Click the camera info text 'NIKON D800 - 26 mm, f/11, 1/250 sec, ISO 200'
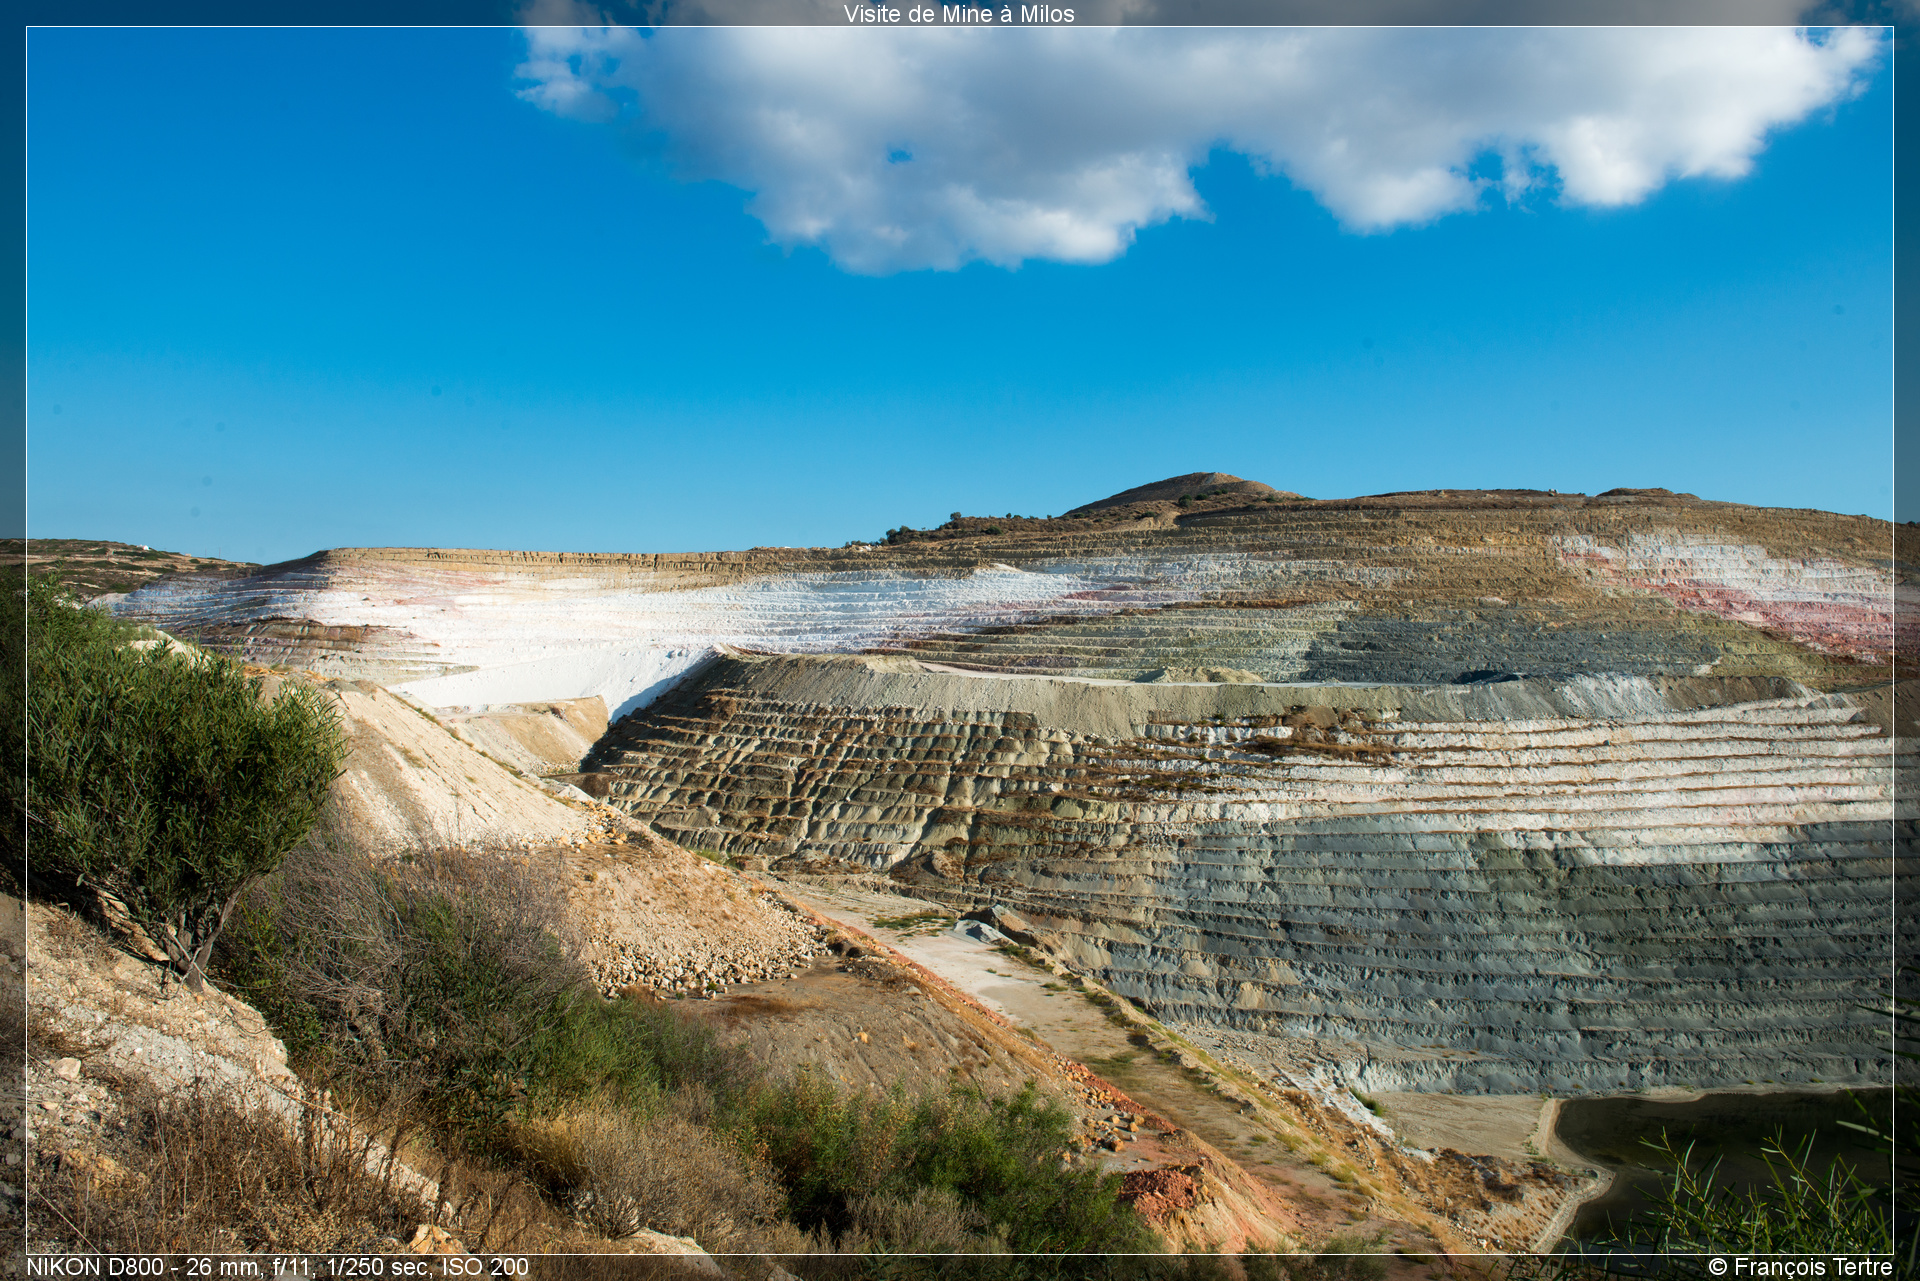1920x1281 pixels. (277, 1267)
